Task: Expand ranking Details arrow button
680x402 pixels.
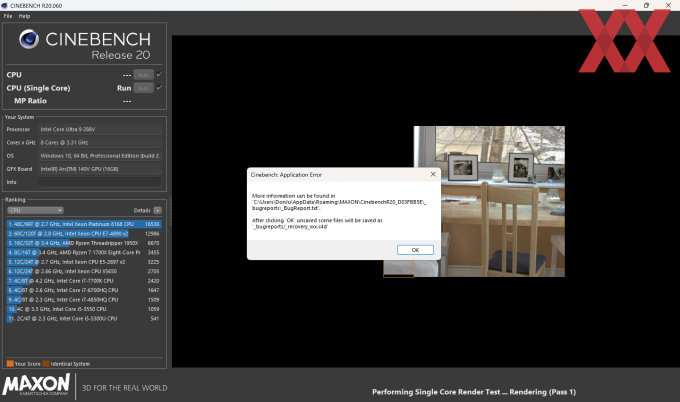Action: tap(157, 210)
